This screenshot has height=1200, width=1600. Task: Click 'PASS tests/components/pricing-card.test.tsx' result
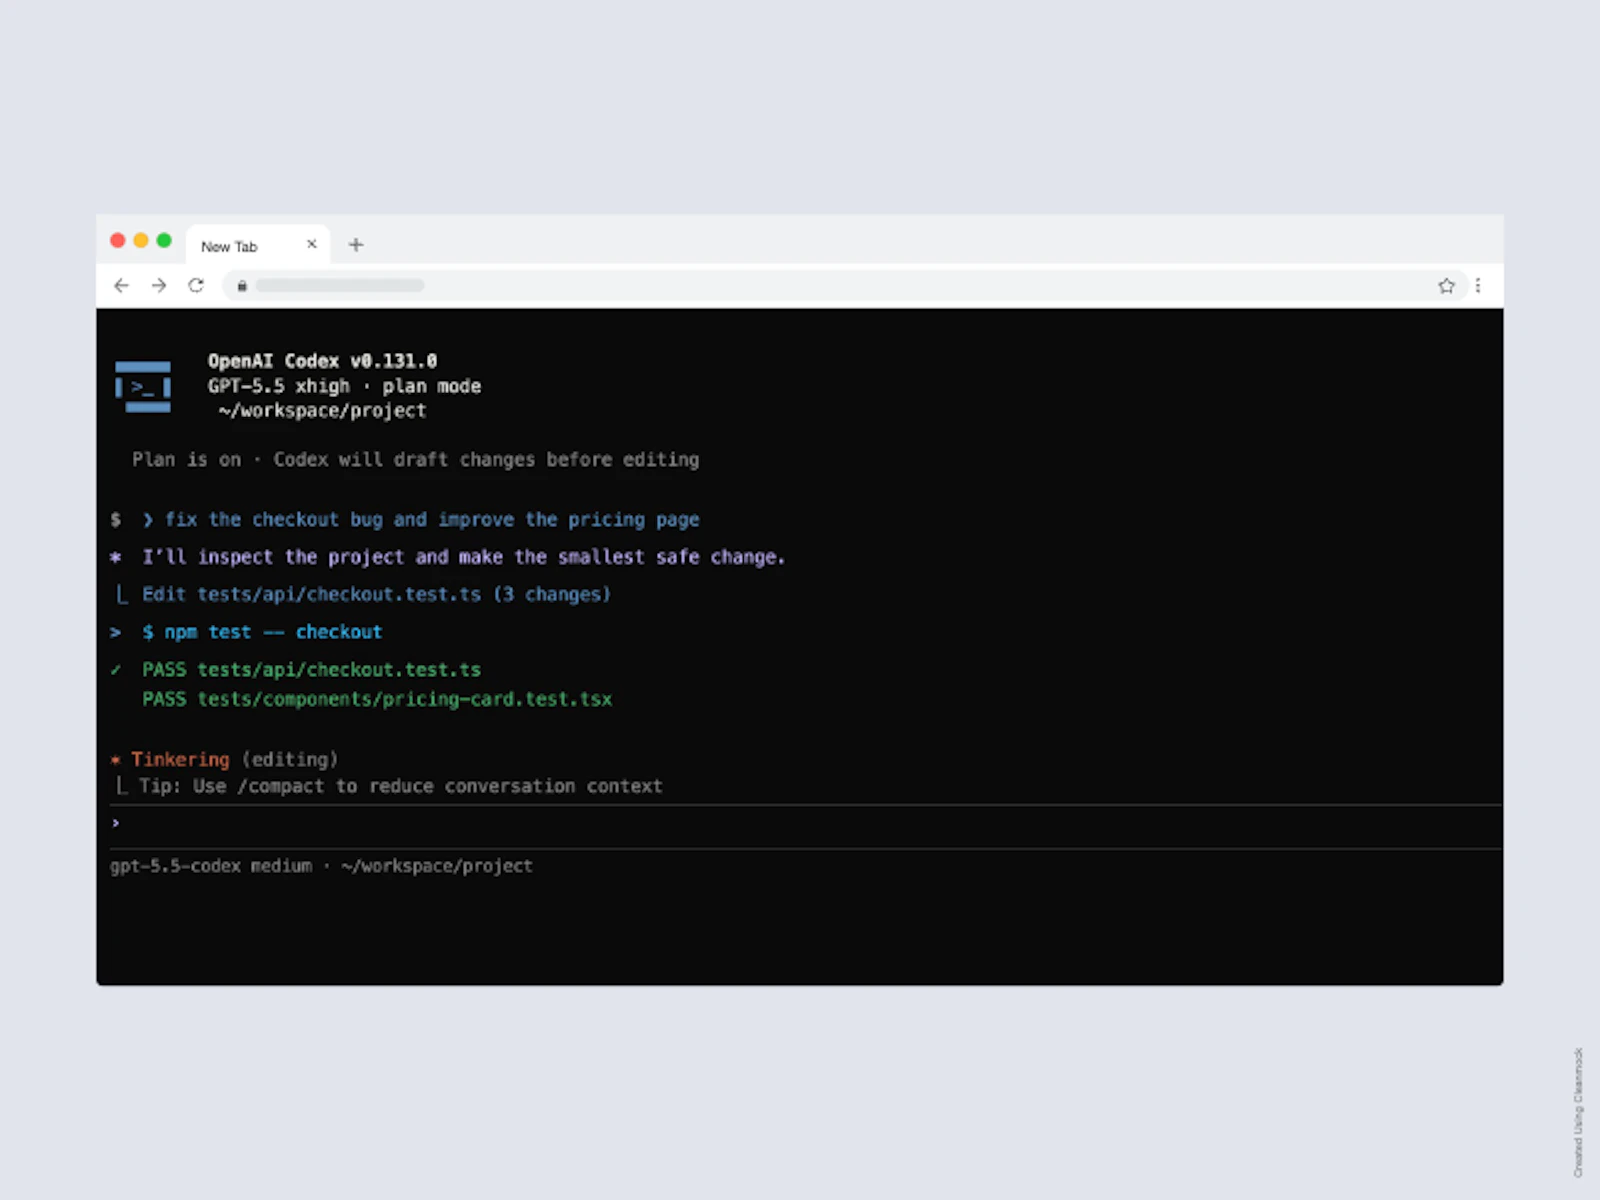(377, 699)
